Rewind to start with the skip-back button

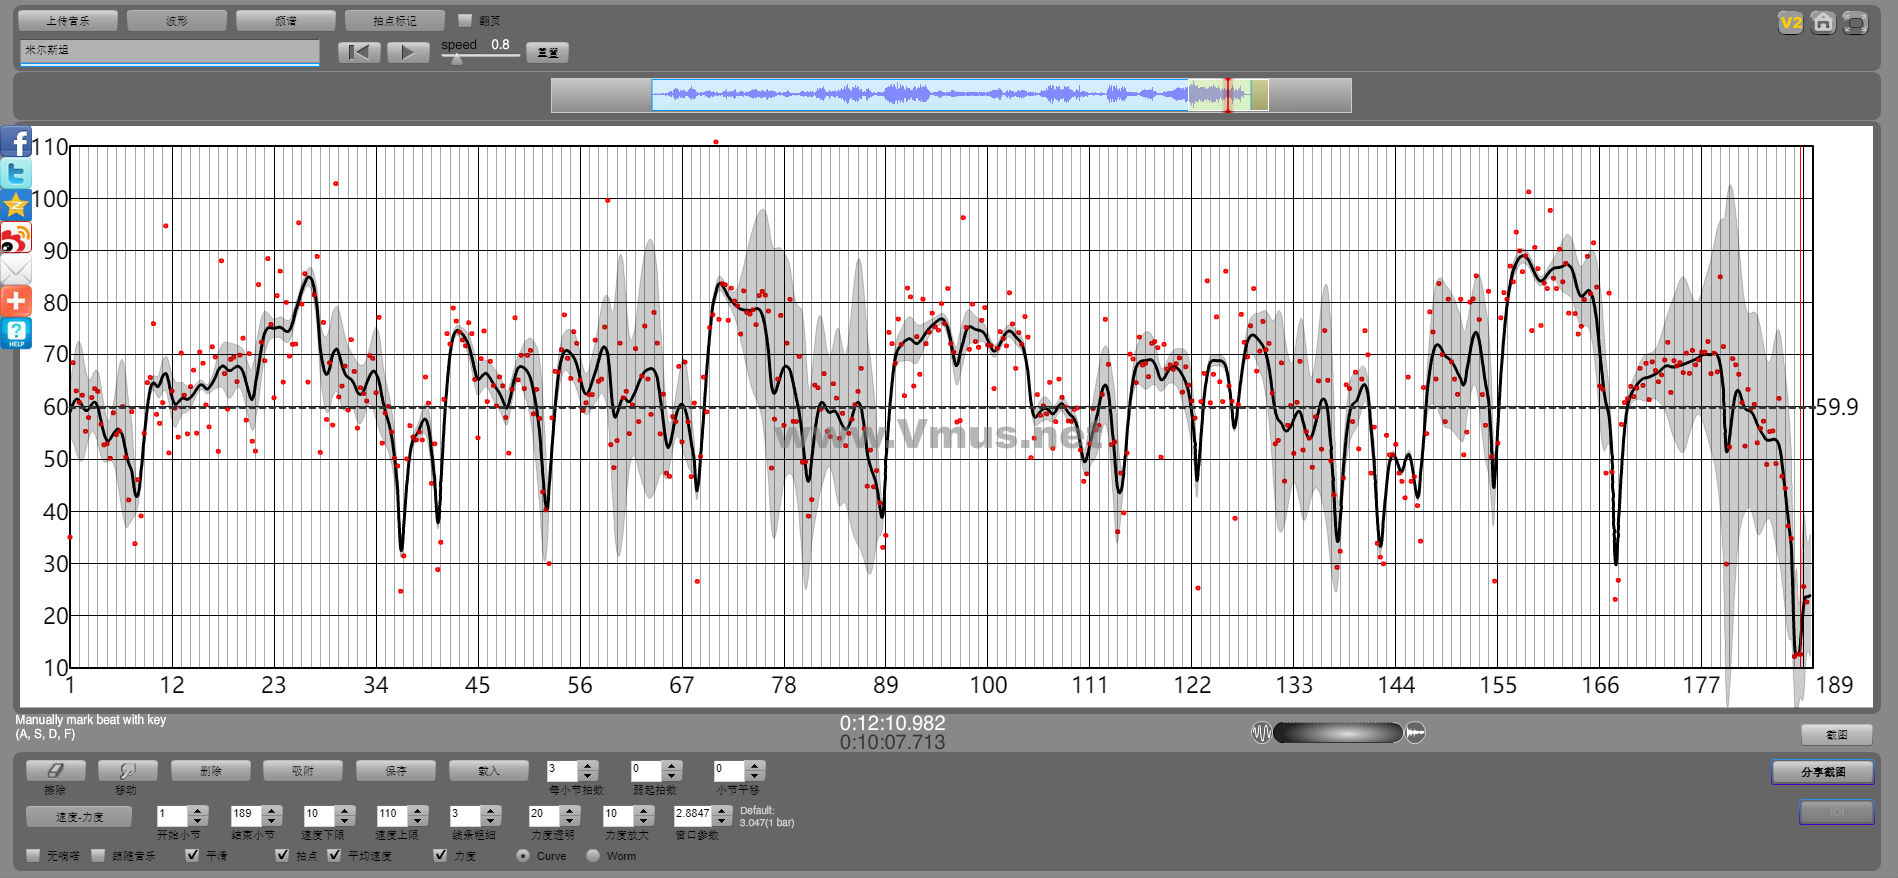[359, 52]
